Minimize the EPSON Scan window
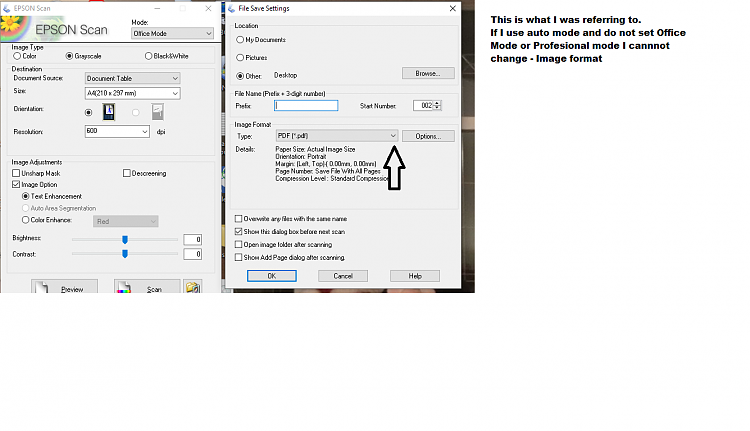 coord(157,9)
